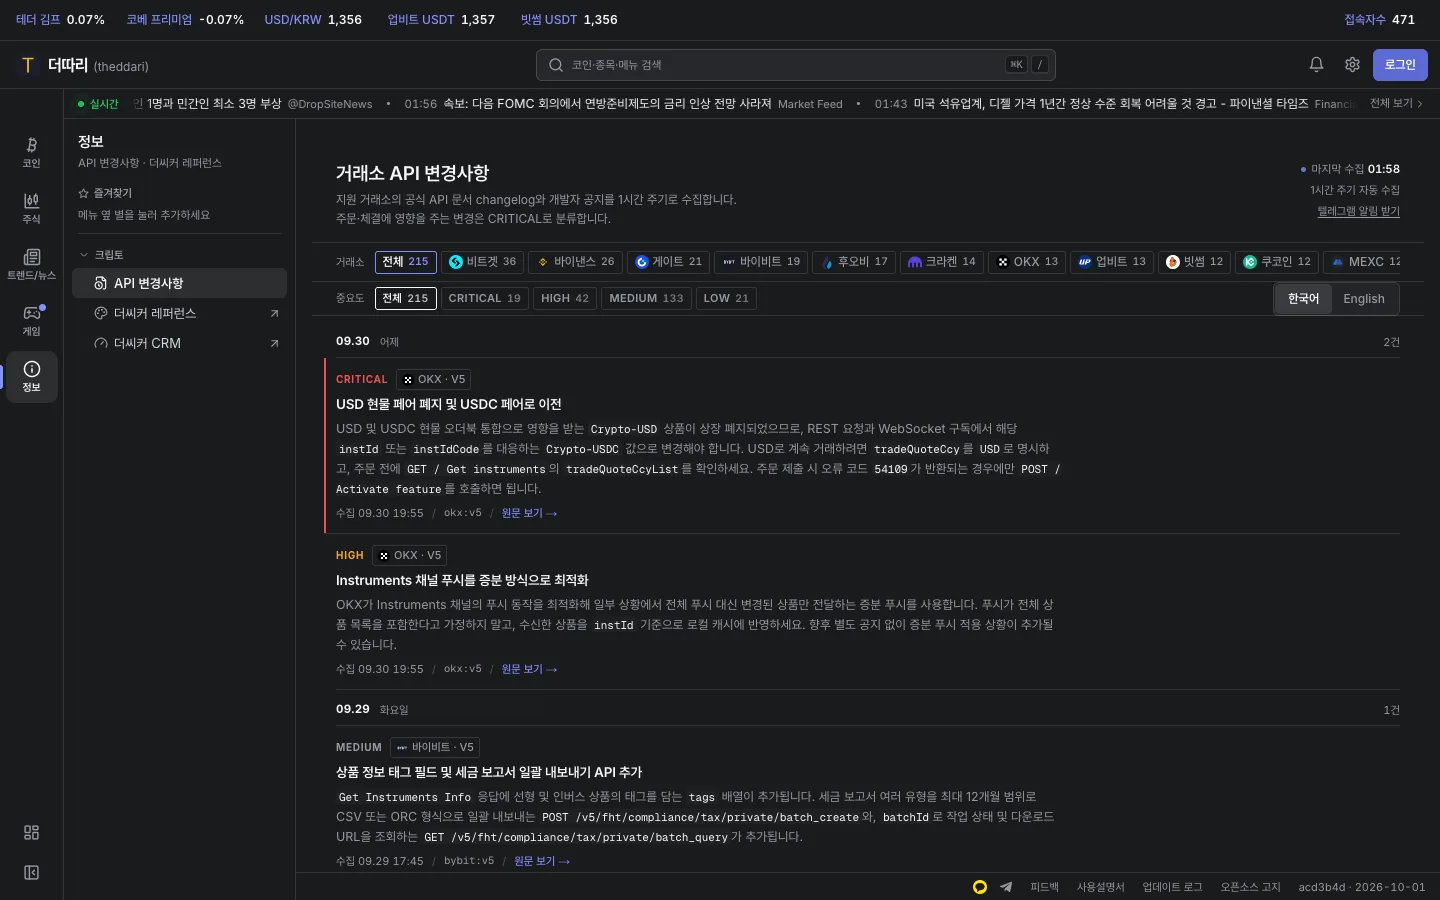Open the 게임 sidebar section
This screenshot has width=1440, height=900.
tap(31, 320)
